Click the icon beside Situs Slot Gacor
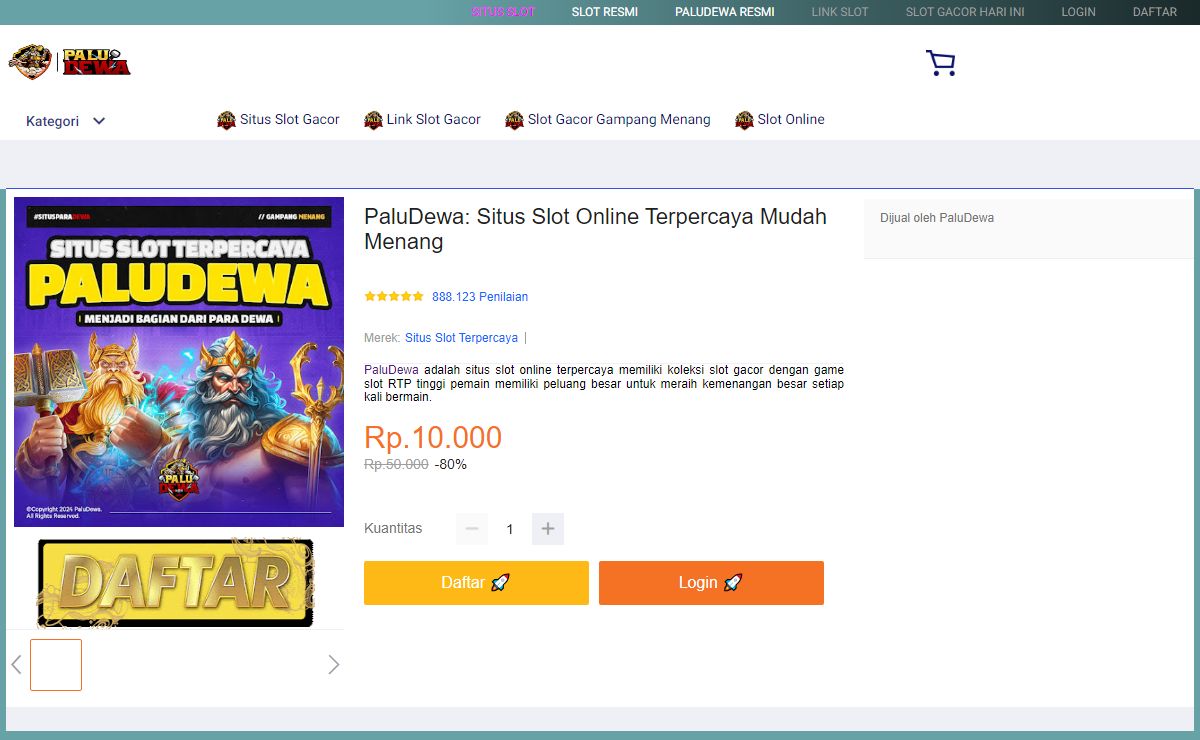 point(226,120)
